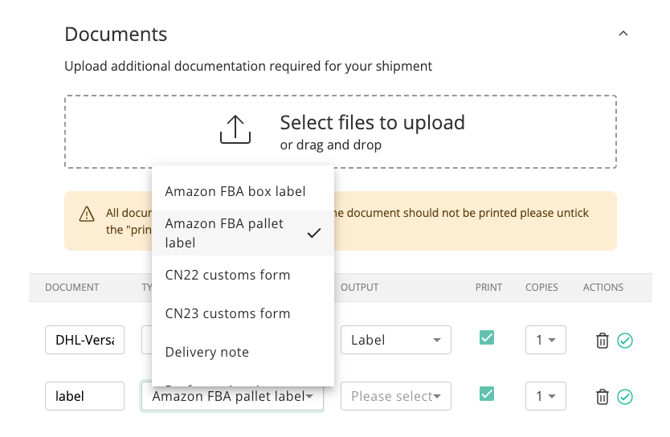
Task: Open copies dropdown for DHL-Versa row
Action: tap(546, 340)
